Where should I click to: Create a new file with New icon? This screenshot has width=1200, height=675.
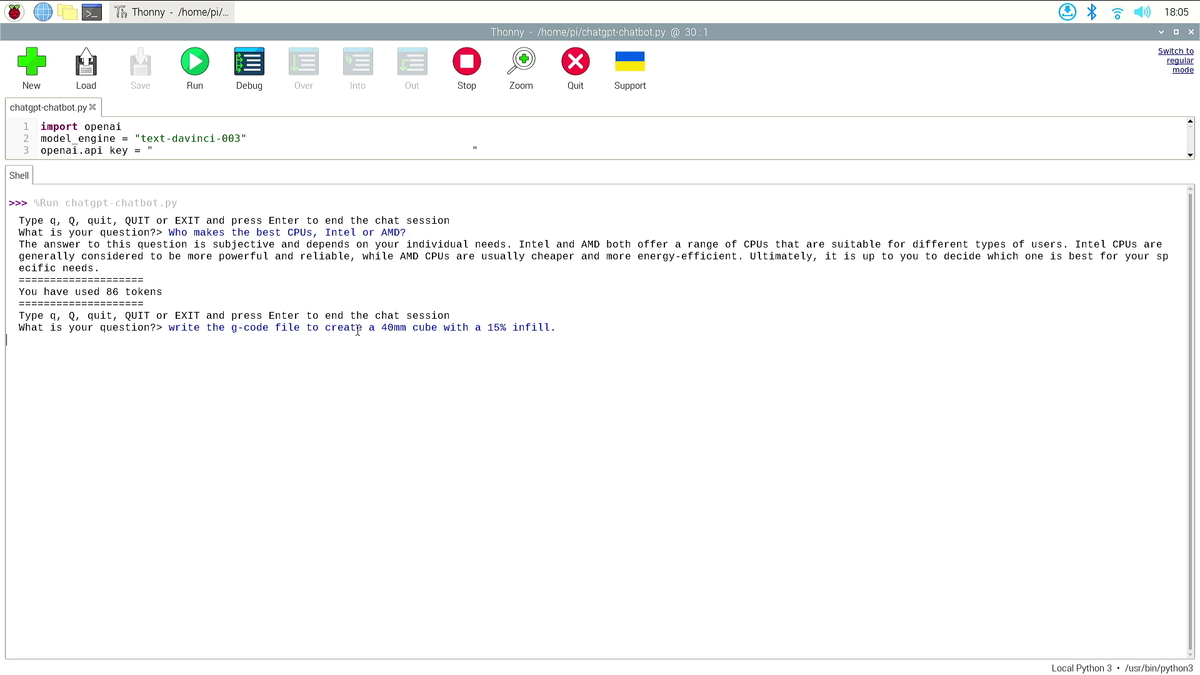(x=32, y=69)
